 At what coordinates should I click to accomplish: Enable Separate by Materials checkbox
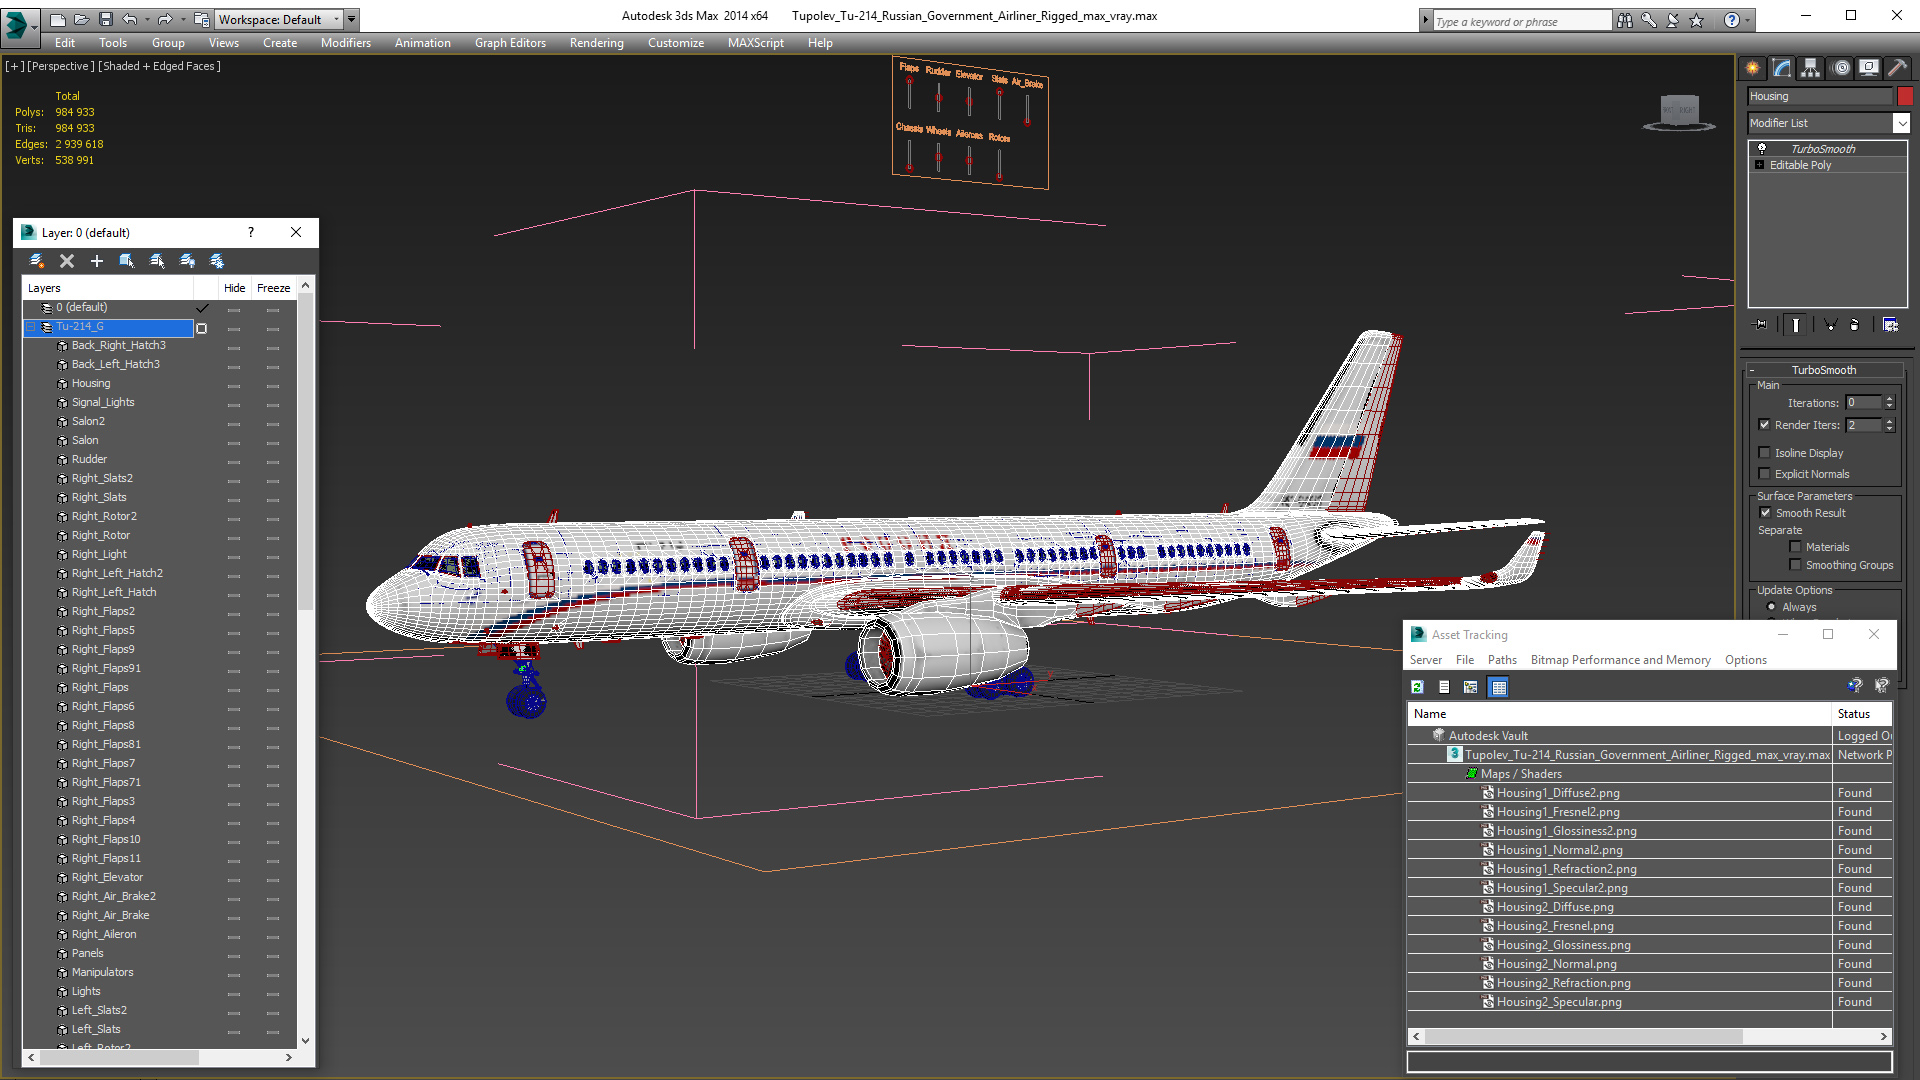click(x=1796, y=547)
